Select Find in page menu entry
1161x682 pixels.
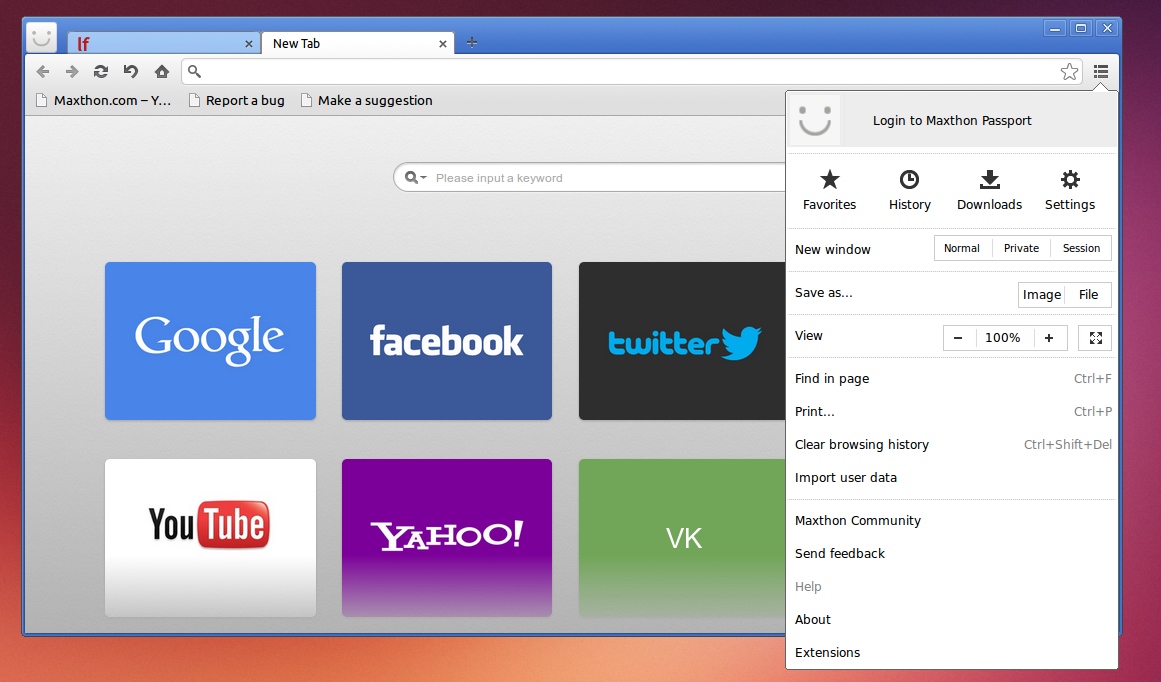click(952, 378)
